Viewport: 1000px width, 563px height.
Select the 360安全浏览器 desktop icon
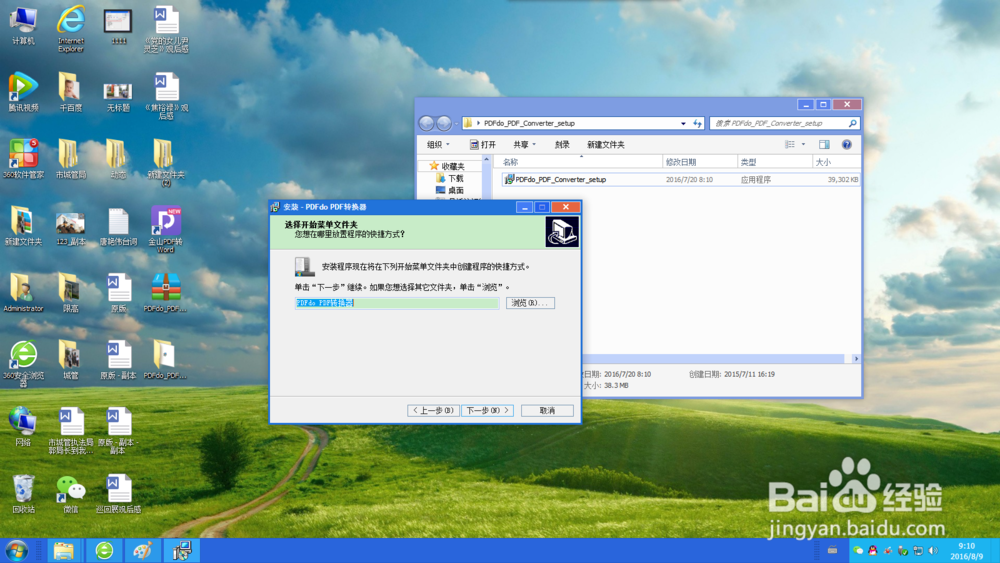pyautogui.click(x=24, y=363)
